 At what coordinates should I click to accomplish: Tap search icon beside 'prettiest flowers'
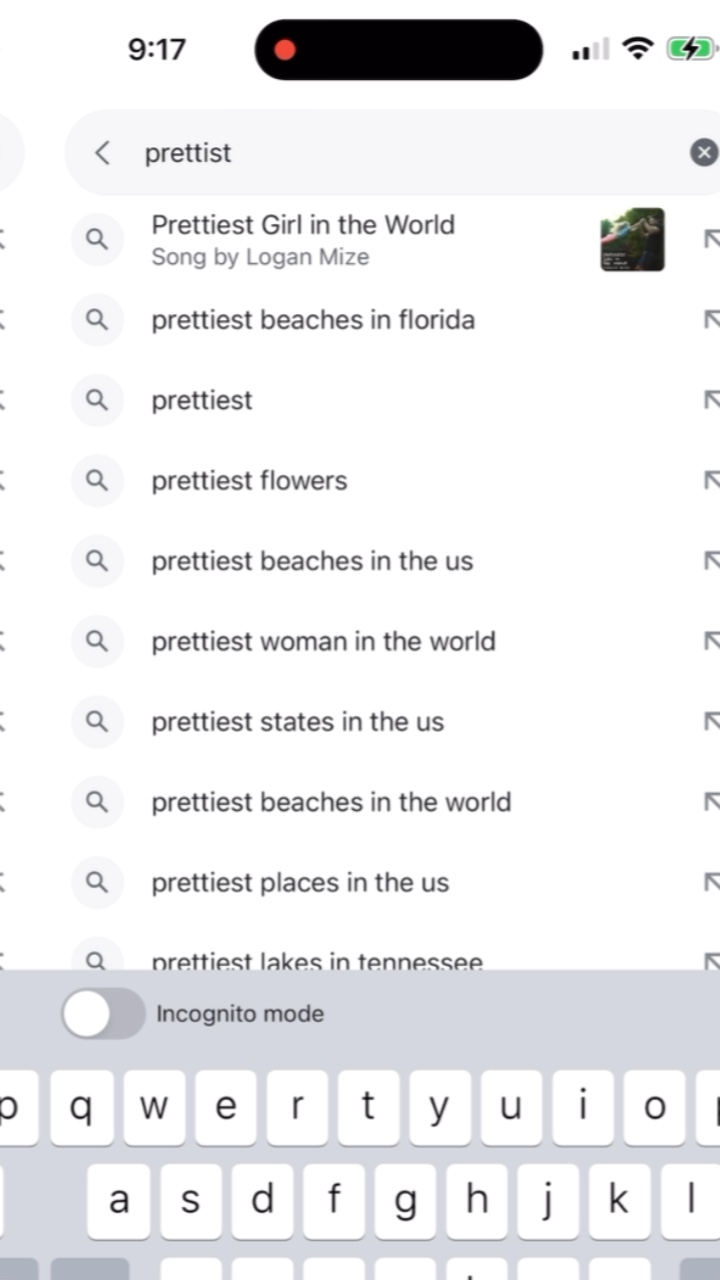click(x=97, y=480)
